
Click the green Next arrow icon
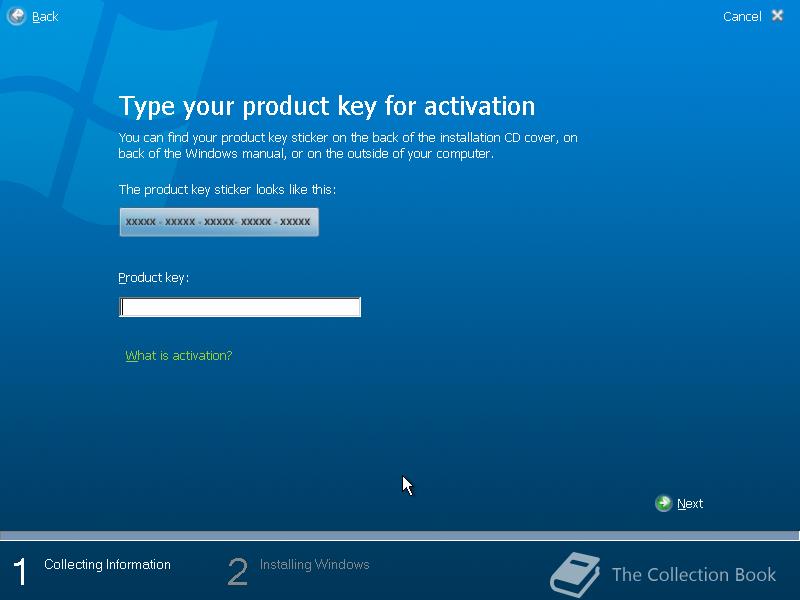663,504
